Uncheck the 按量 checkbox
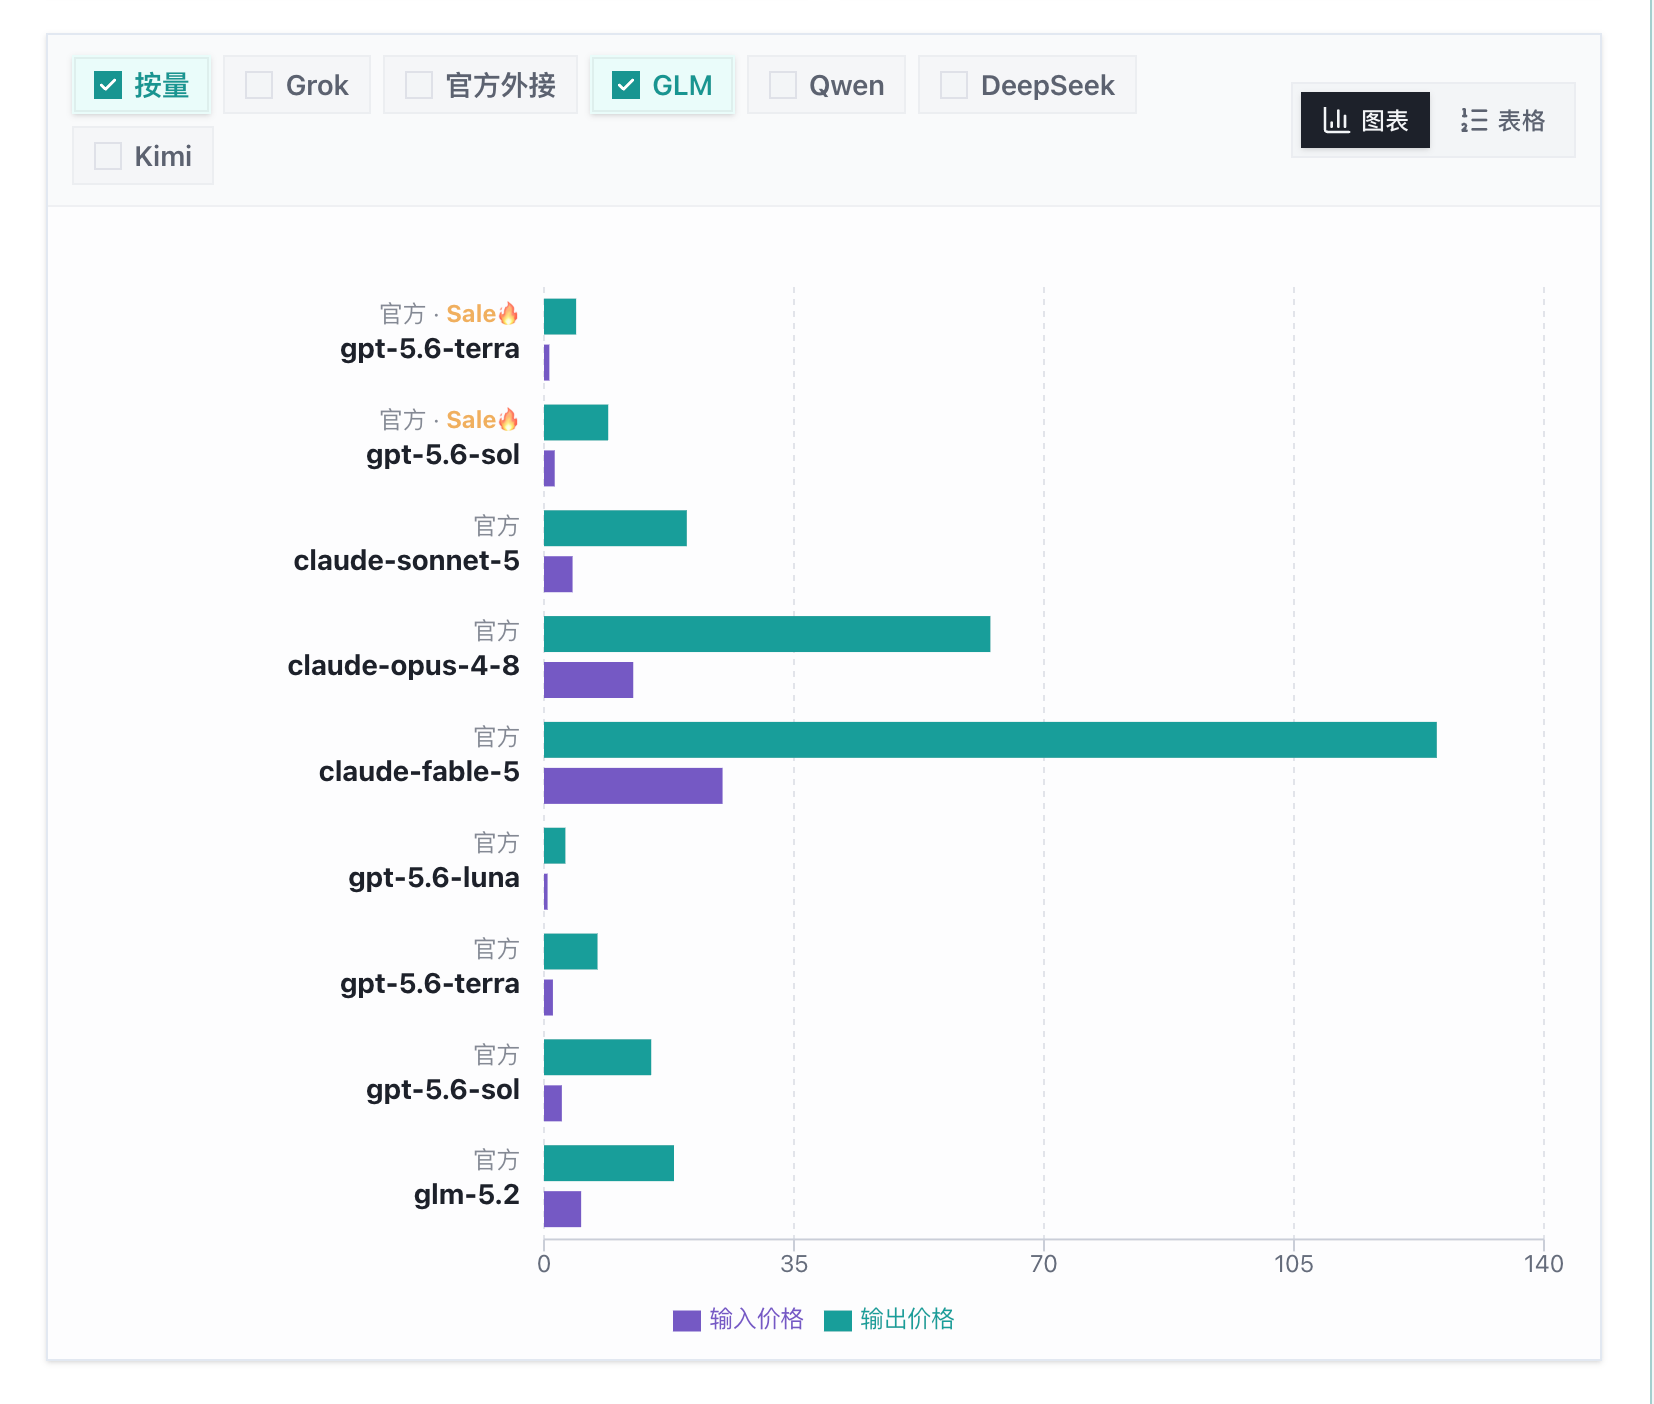1654x1404 pixels. 108,85
